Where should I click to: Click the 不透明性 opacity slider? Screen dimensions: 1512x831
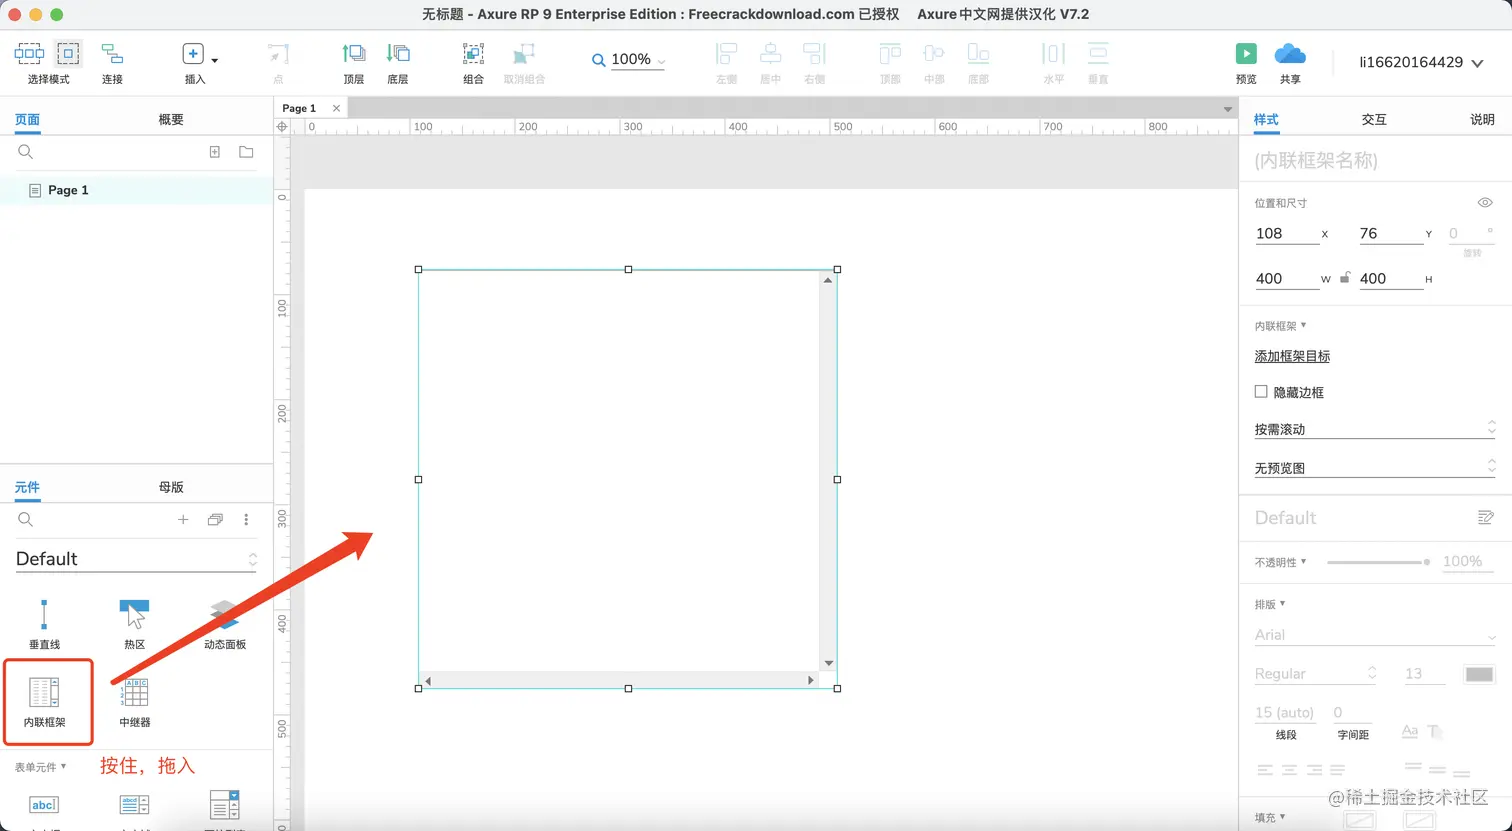(x=1378, y=562)
